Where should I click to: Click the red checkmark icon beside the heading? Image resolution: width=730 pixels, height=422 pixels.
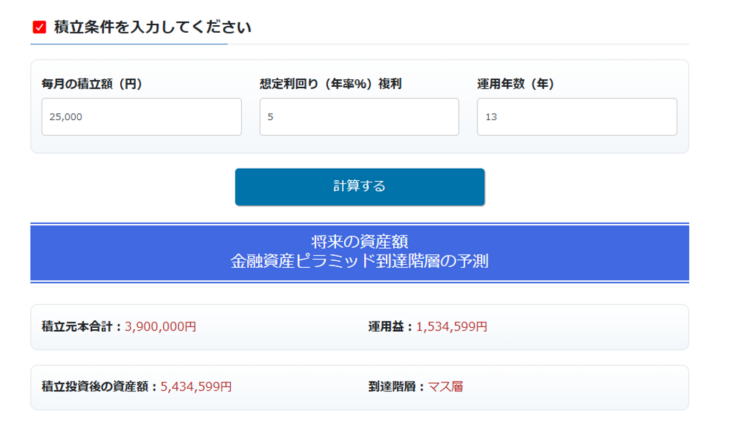39,27
